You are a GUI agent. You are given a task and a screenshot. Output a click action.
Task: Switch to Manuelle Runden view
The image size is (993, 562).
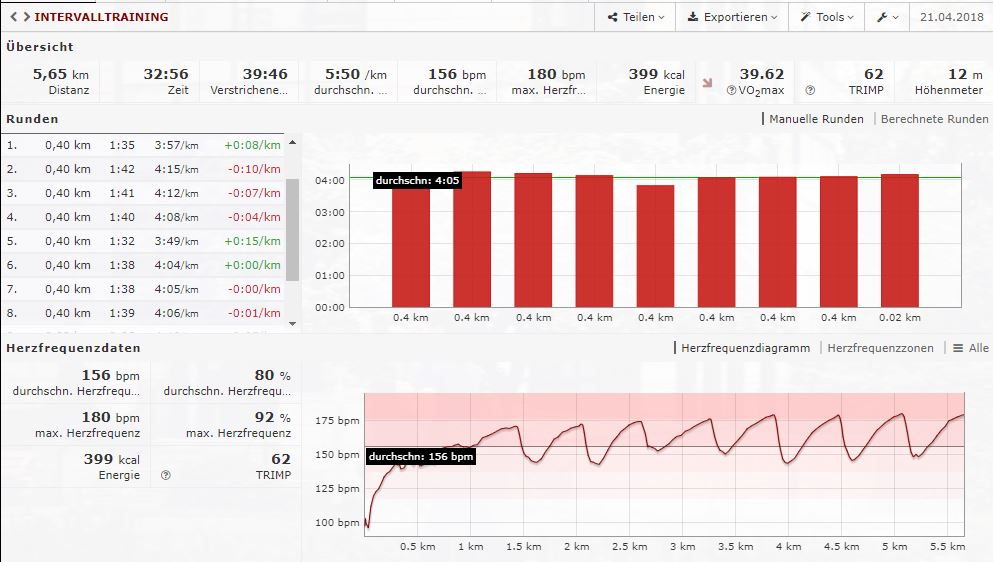[816, 119]
